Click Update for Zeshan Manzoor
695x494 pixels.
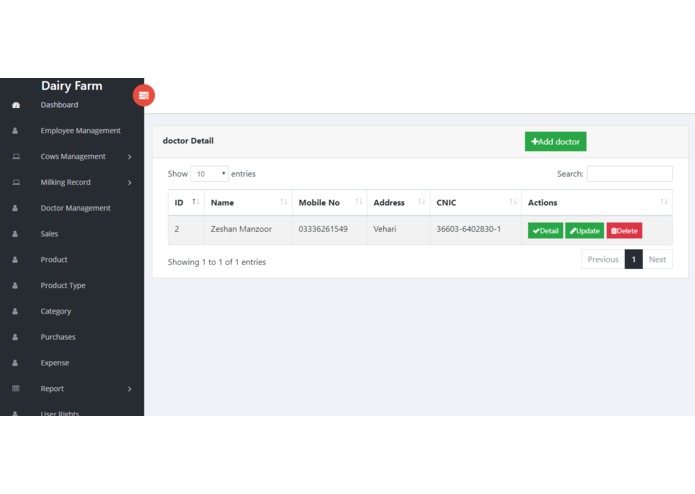585,230
